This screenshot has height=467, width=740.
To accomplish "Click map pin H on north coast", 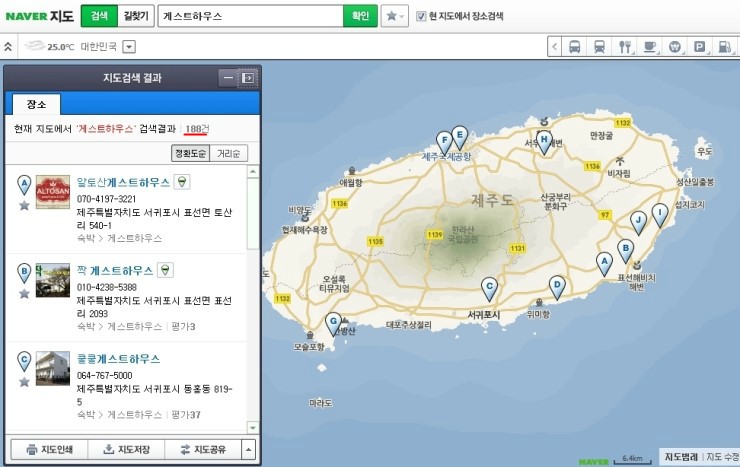I will click(x=544, y=142).
